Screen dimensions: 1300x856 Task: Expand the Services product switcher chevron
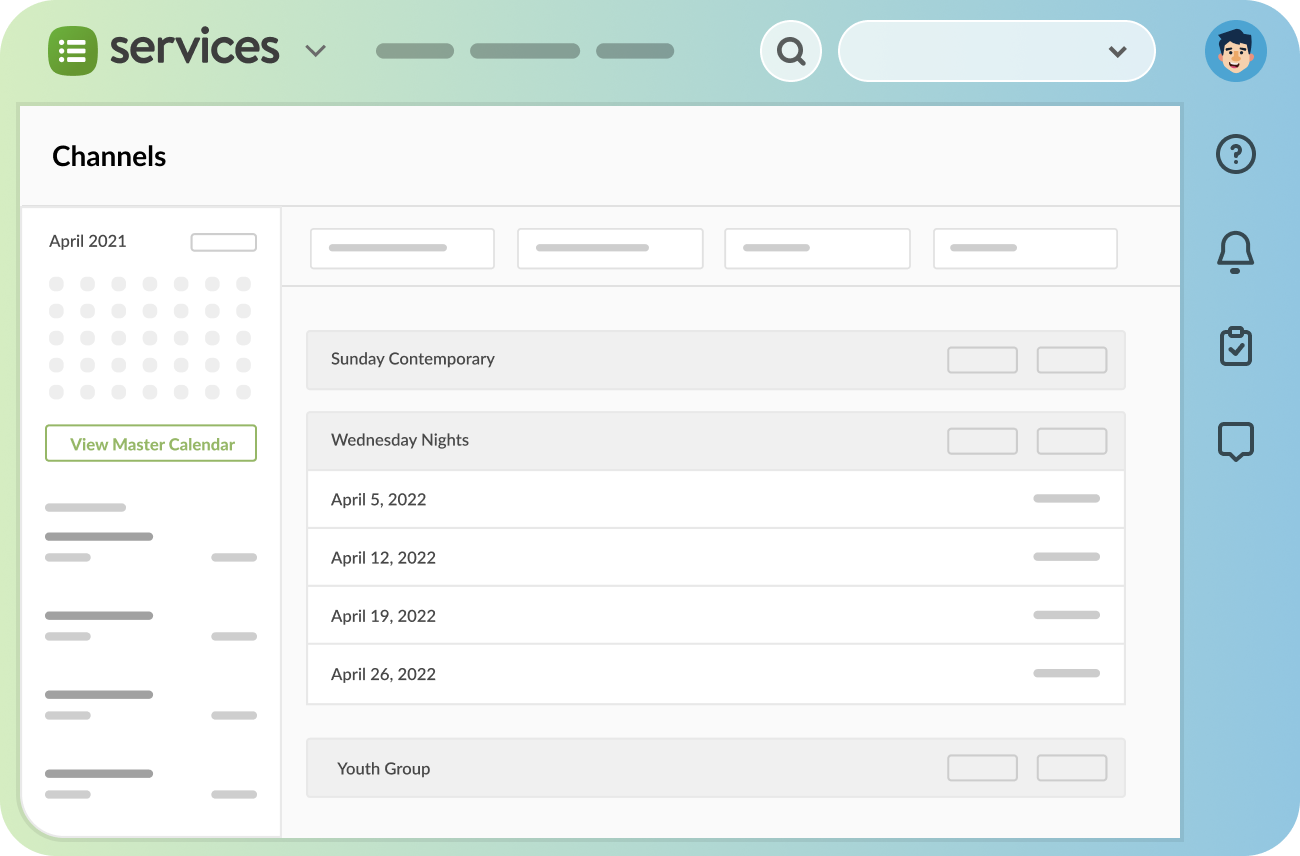pyautogui.click(x=316, y=50)
